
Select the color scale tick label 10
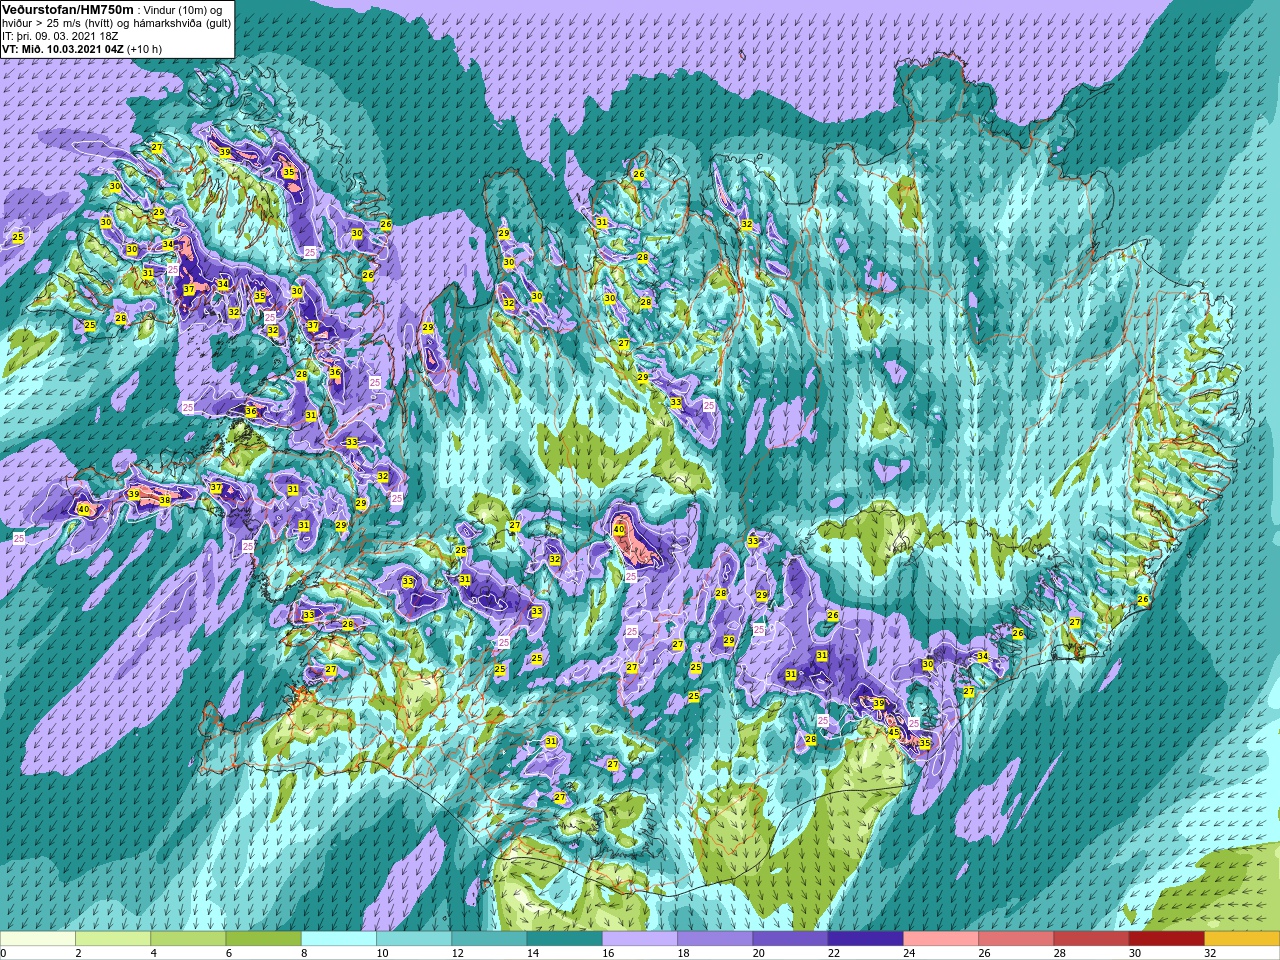pyautogui.click(x=382, y=953)
